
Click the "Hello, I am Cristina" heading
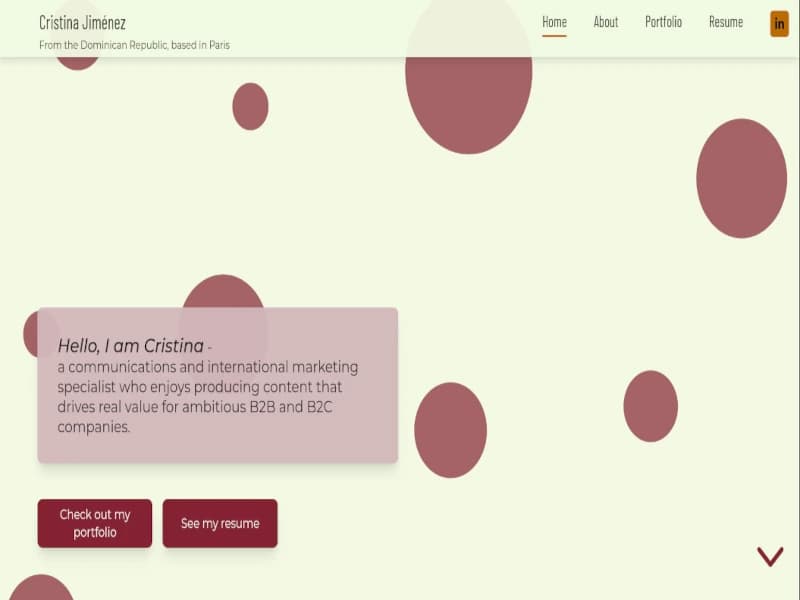click(130, 346)
